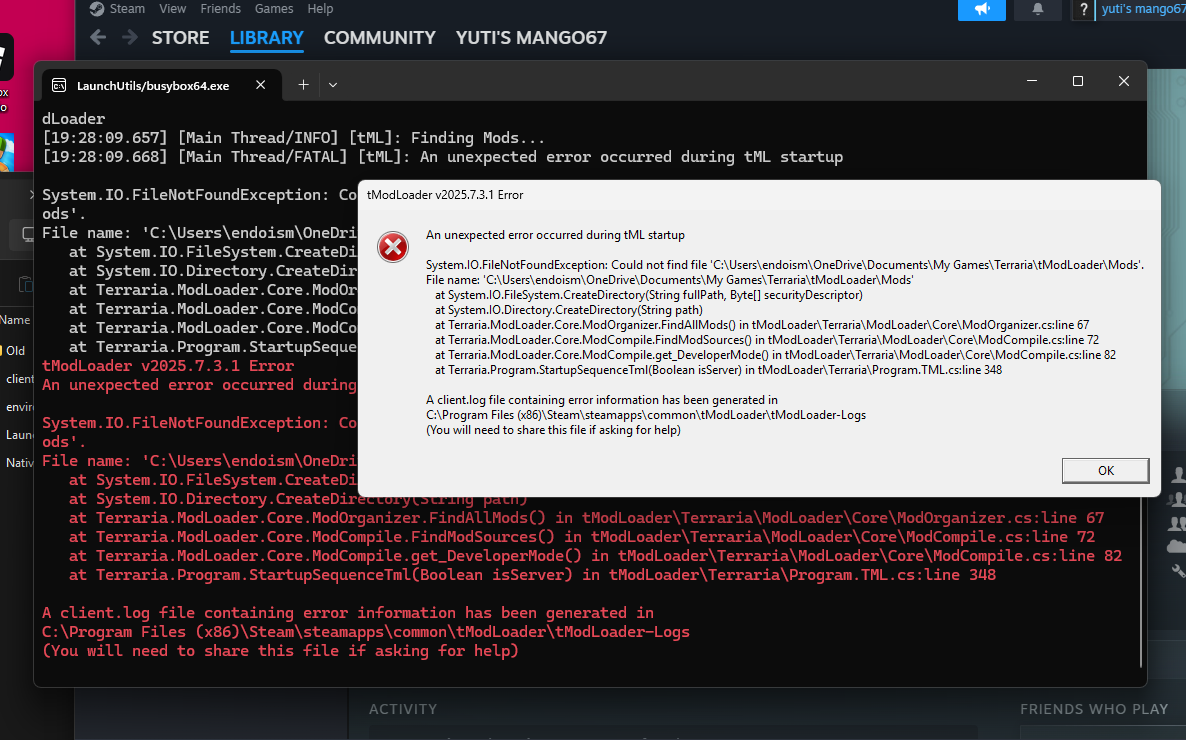Close the busybox64.exe terminal tab
1186x740 pixels.
click(260, 85)
